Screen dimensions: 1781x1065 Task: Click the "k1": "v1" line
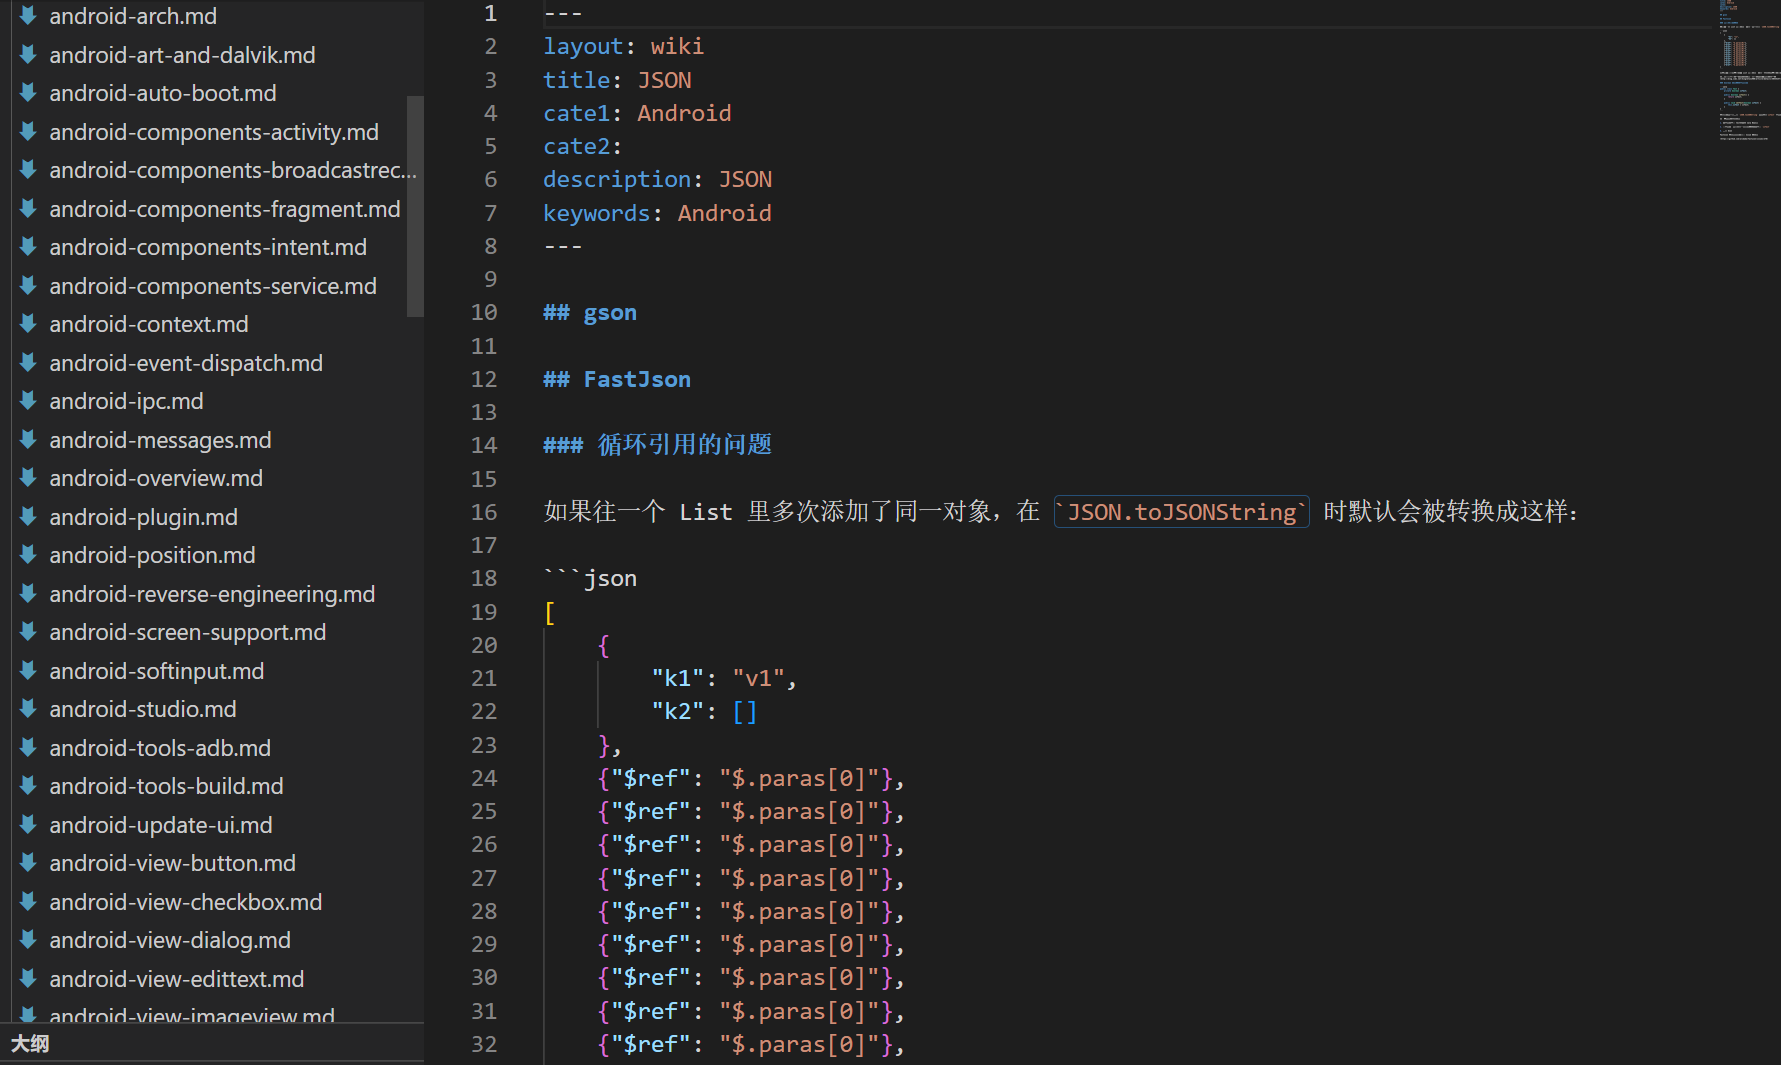point(724,678)
